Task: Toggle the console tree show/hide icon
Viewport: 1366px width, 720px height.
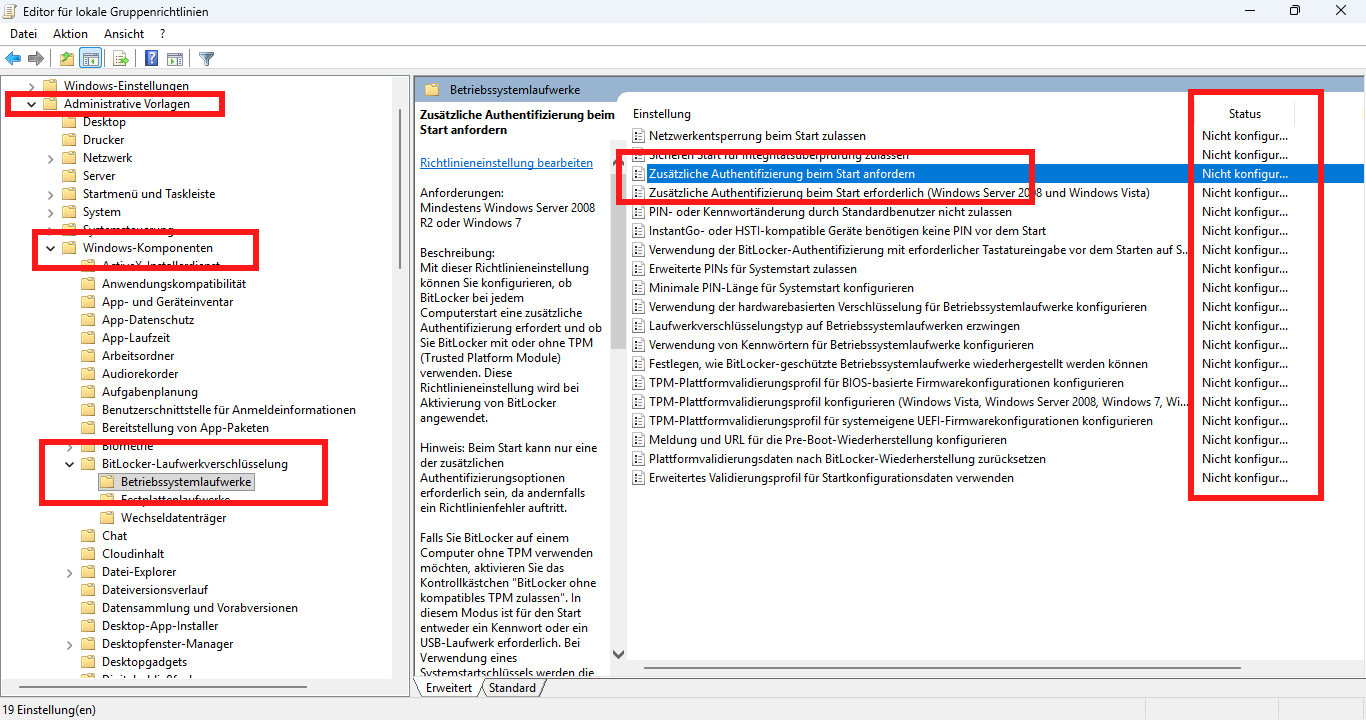Action: click(x=90, y=58)
